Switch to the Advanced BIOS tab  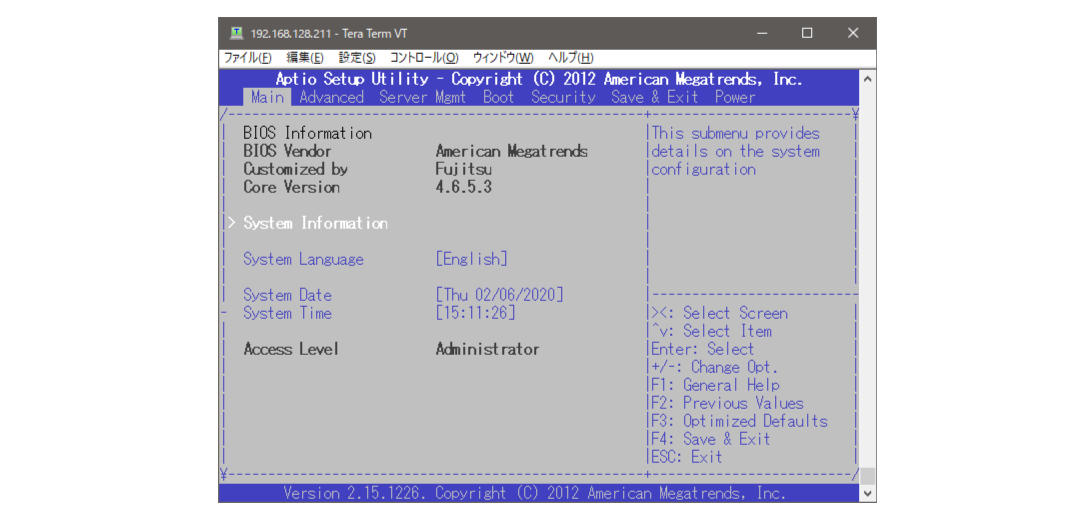coord(331,97)
